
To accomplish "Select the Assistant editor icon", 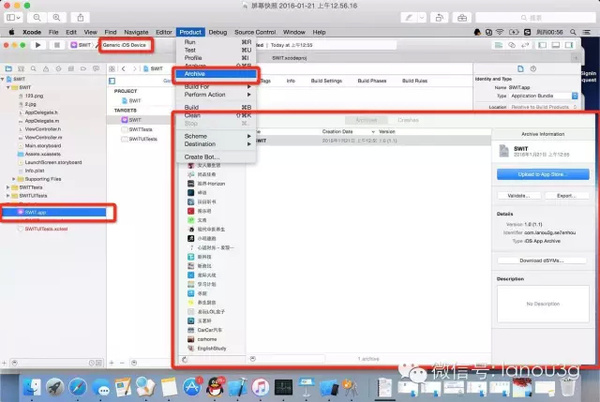I will click(x=512, y=45).
